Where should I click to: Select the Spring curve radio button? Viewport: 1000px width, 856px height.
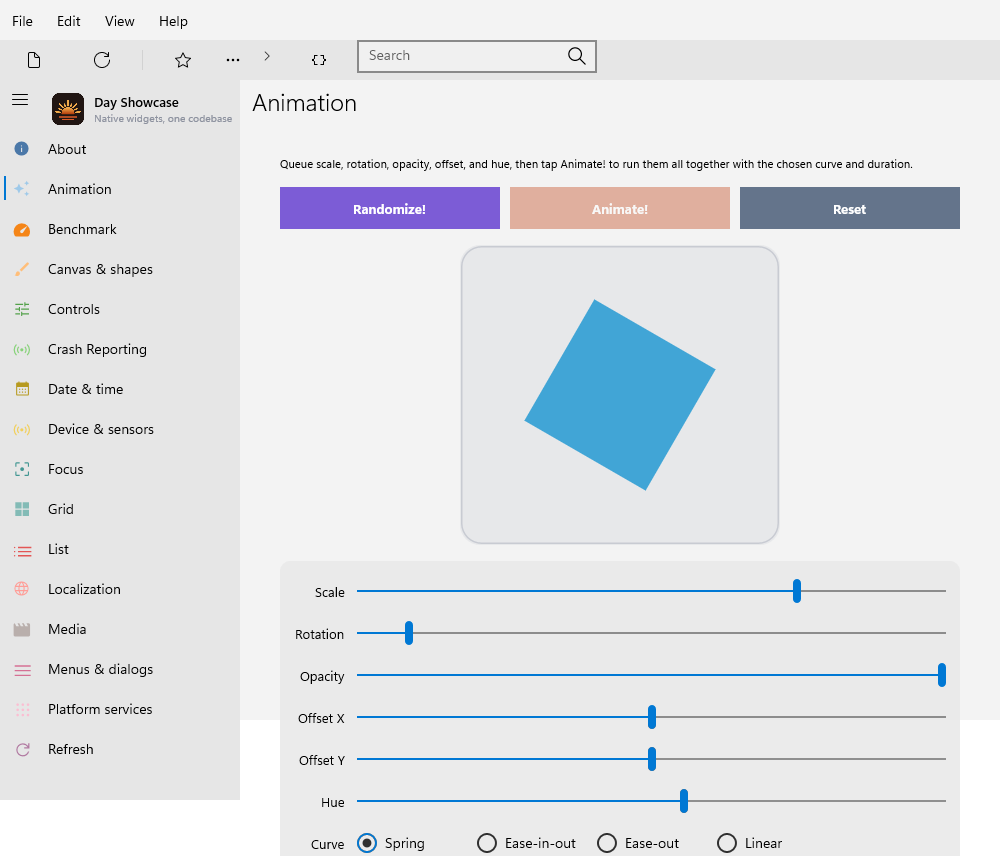[x=367, y=843]
